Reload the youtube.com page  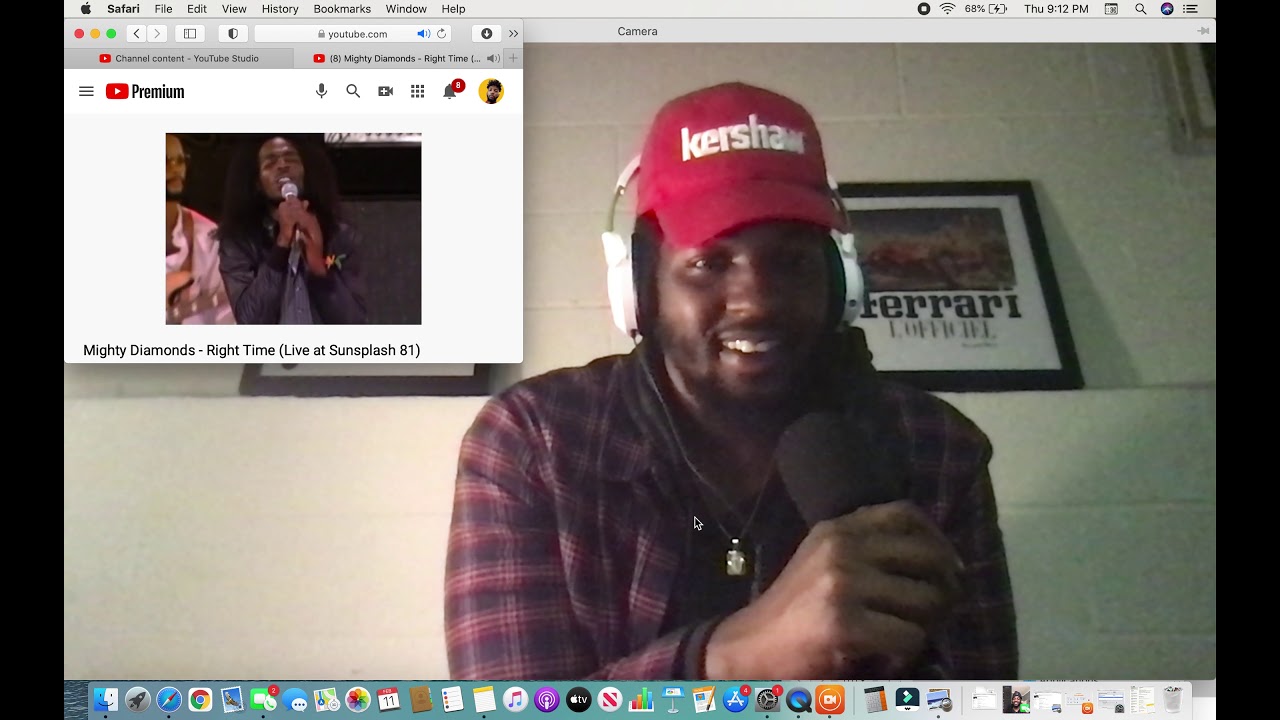[441, 33]
